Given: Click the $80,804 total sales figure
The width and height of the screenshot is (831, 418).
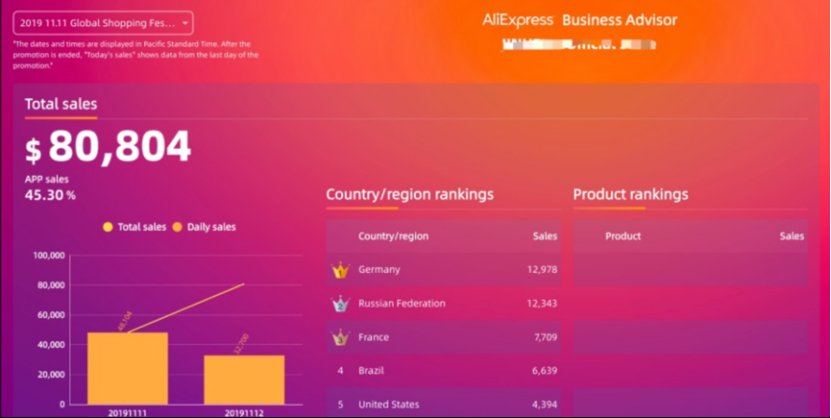Looking at the screenshot, I should (x=108, y=148).
